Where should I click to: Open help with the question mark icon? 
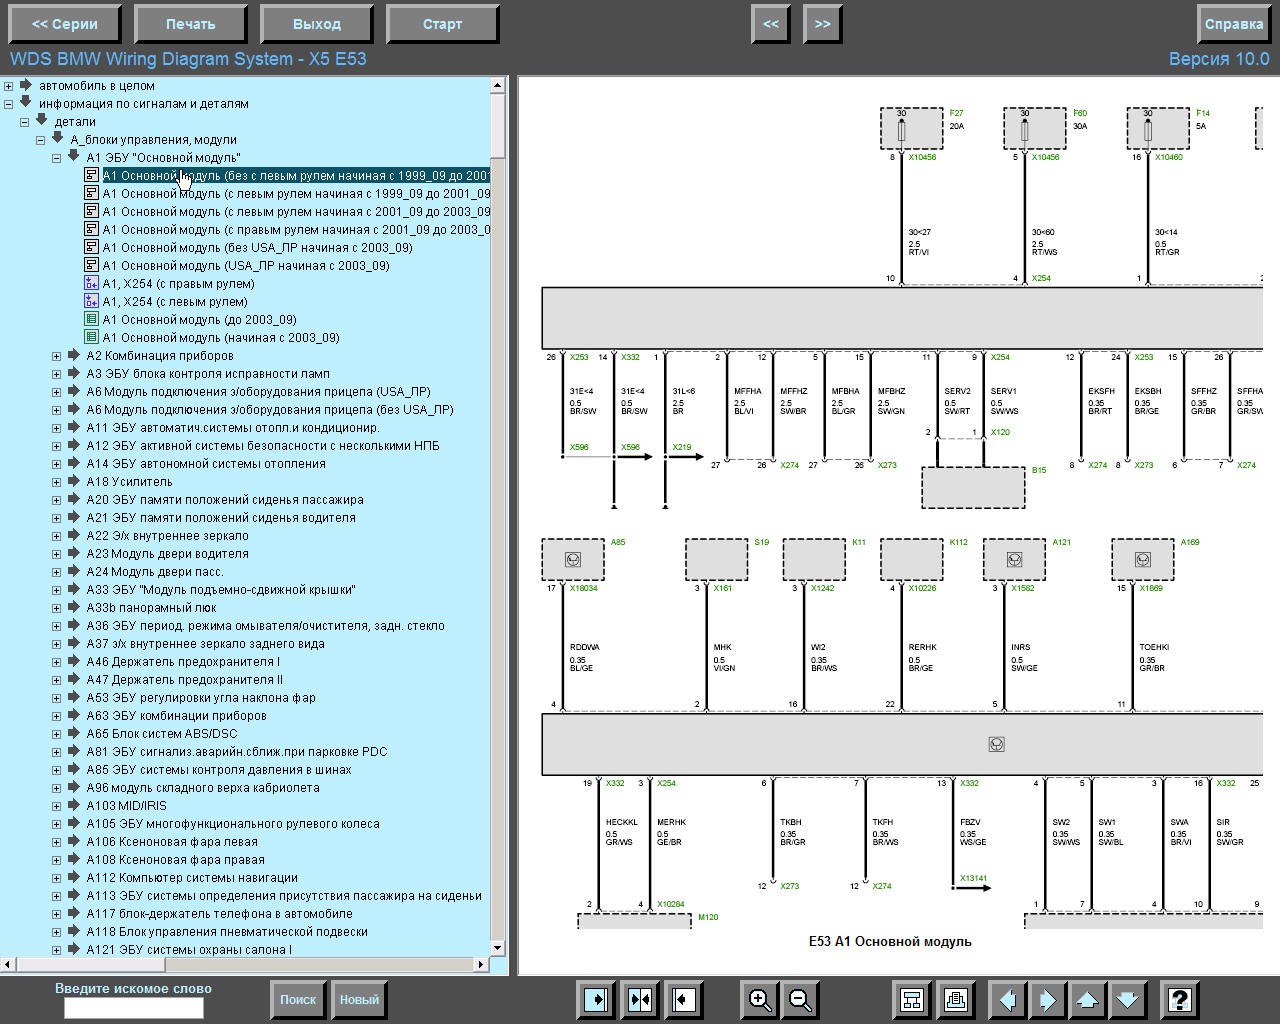pyautogui.click(x=1180, y=999)
